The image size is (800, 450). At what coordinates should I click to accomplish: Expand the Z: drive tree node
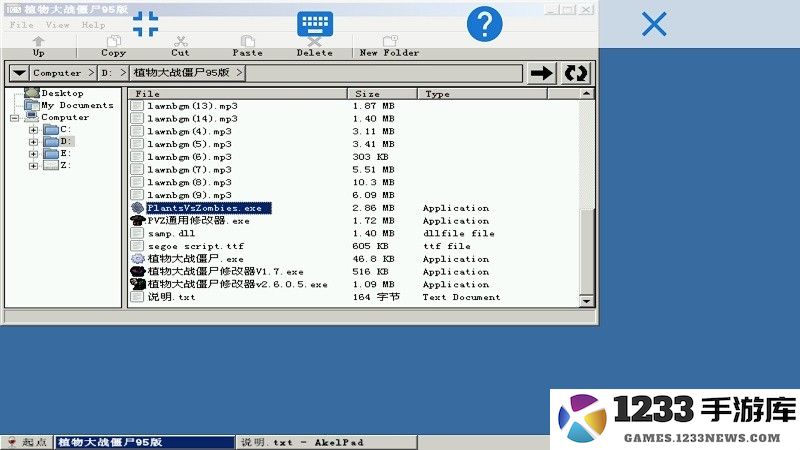33,166
